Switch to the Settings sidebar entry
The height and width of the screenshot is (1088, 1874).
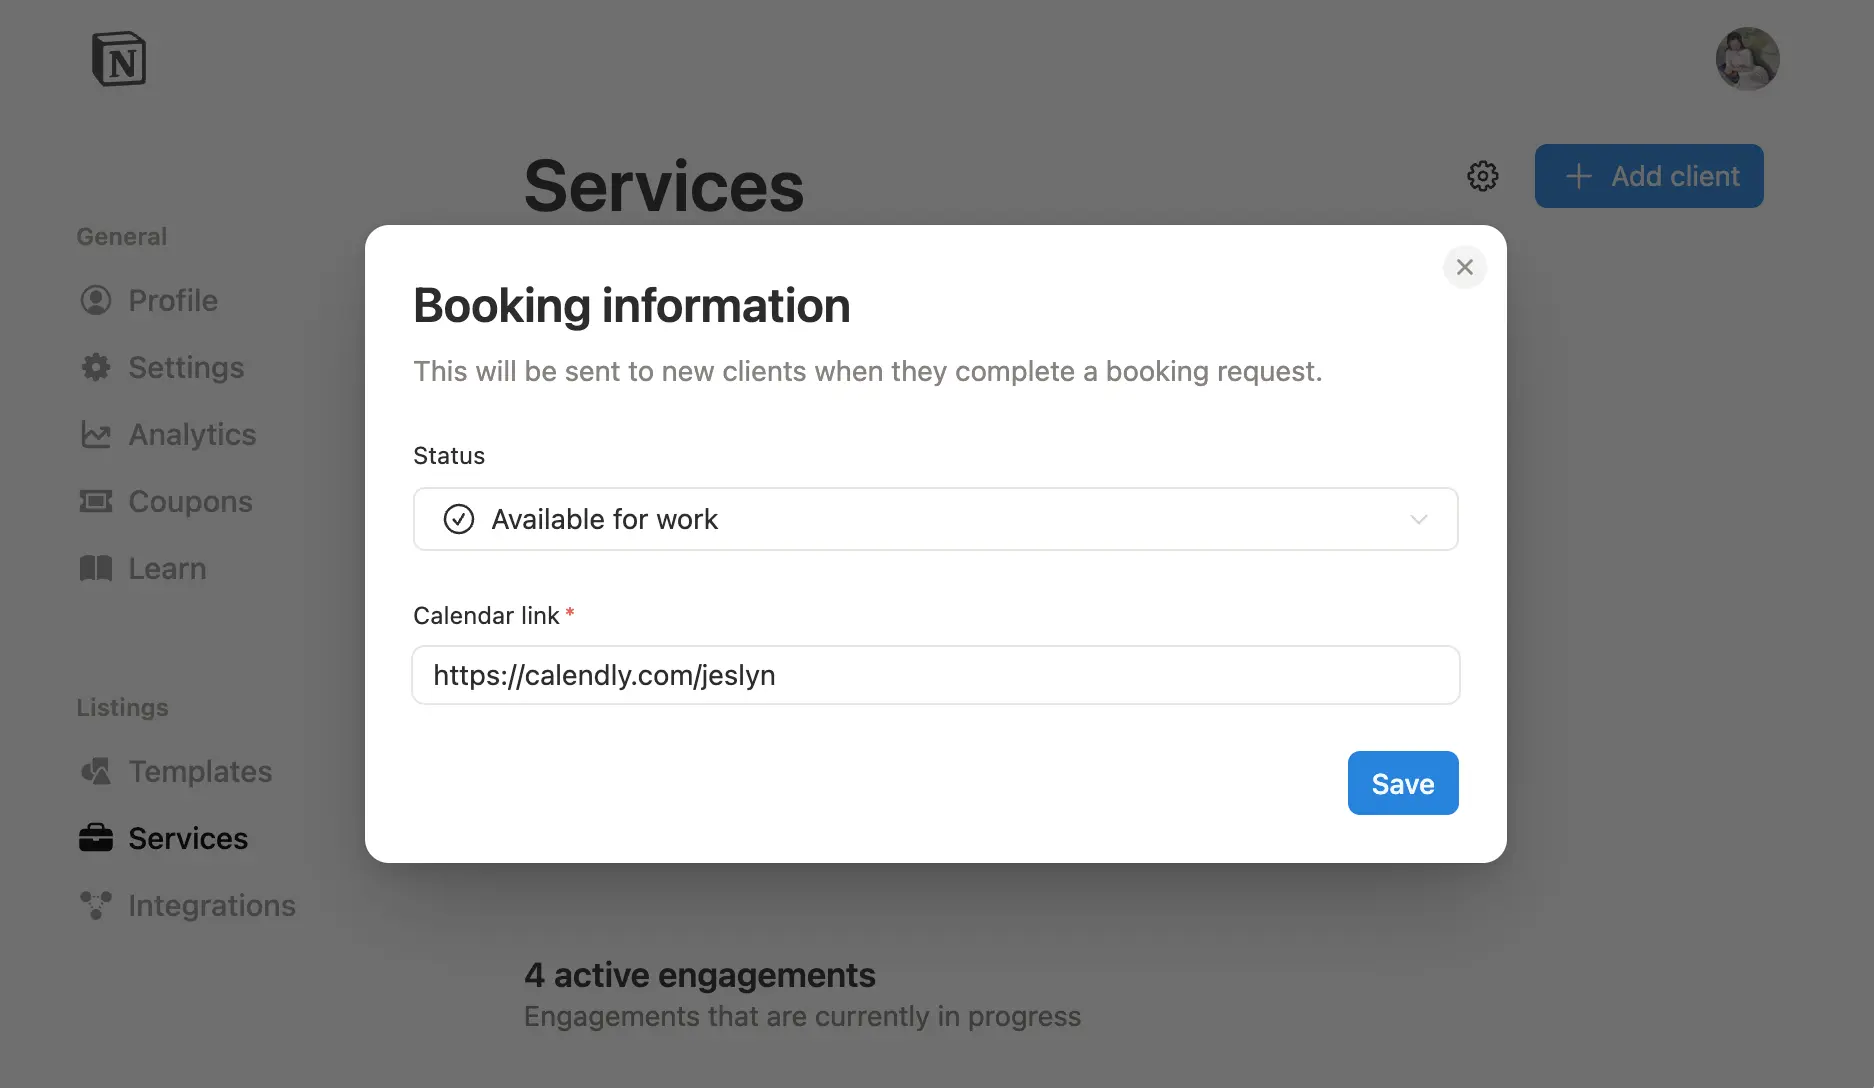(x=185, y=367)
